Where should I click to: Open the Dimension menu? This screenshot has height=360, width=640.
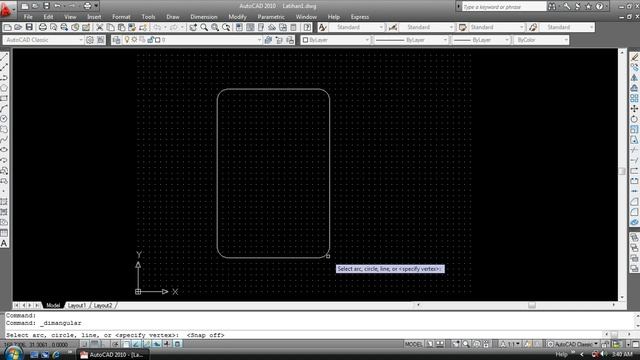point(204,17)
